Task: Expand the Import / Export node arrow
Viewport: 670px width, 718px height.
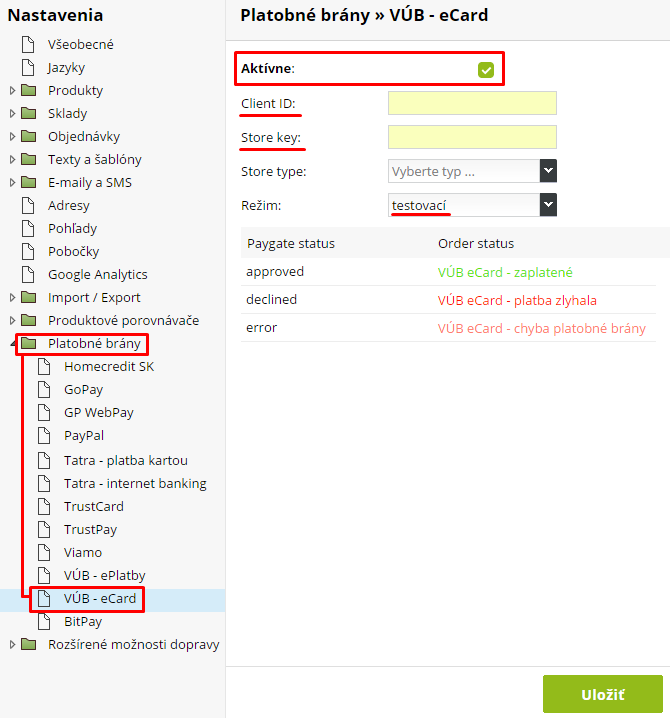Action: [12, 297]
